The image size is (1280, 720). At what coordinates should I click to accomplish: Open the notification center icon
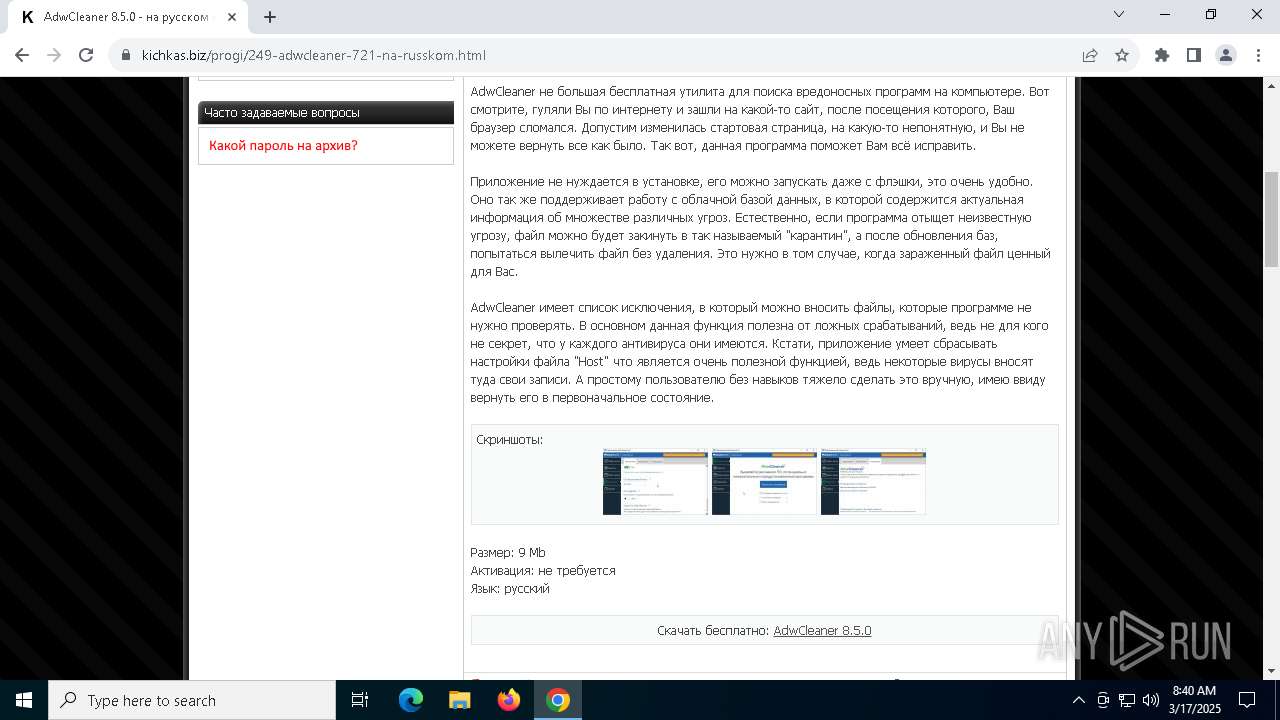coord(1247,700)
